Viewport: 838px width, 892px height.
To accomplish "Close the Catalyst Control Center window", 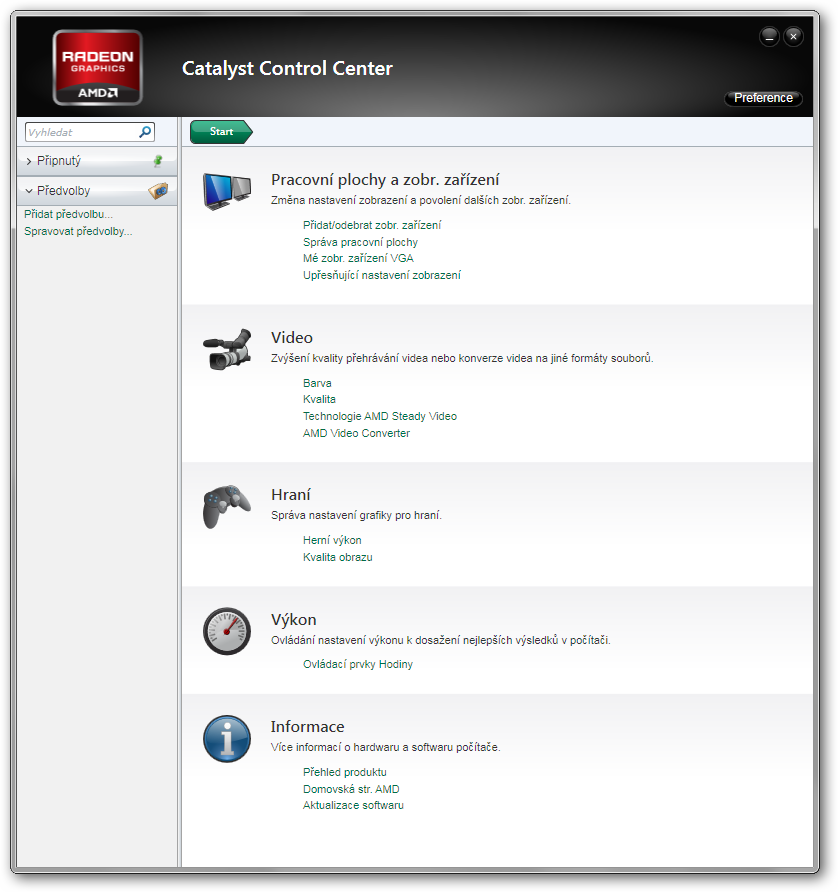I will click(x=793, y=37).
